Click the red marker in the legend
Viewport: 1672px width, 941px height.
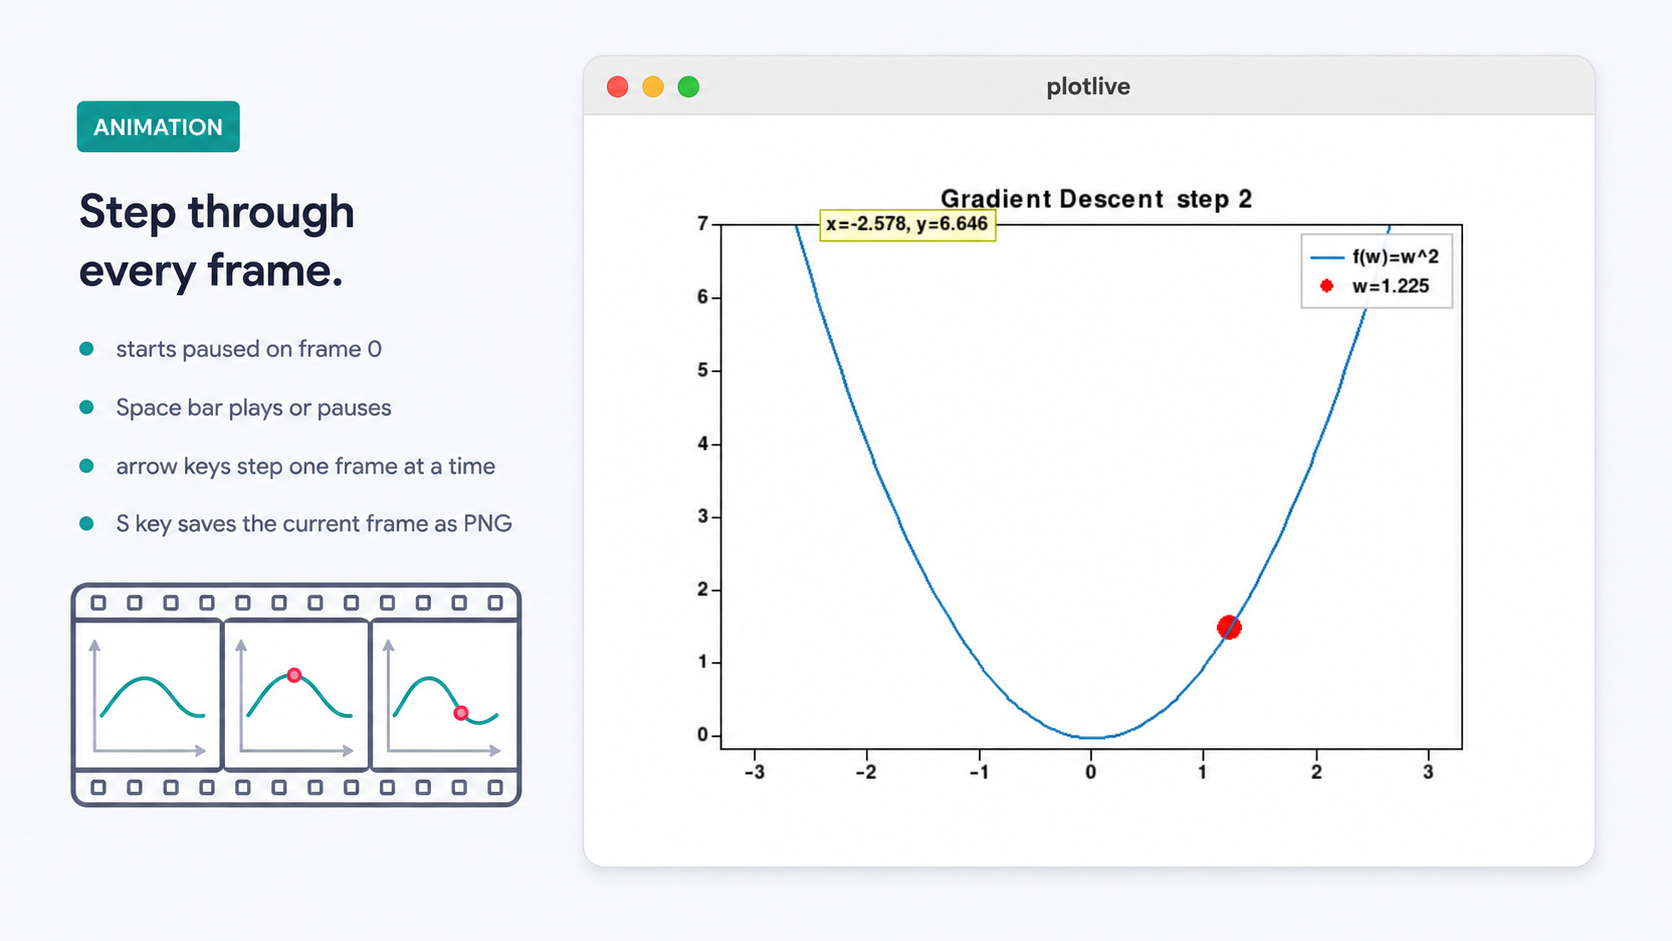click(x=1327, y=286)
